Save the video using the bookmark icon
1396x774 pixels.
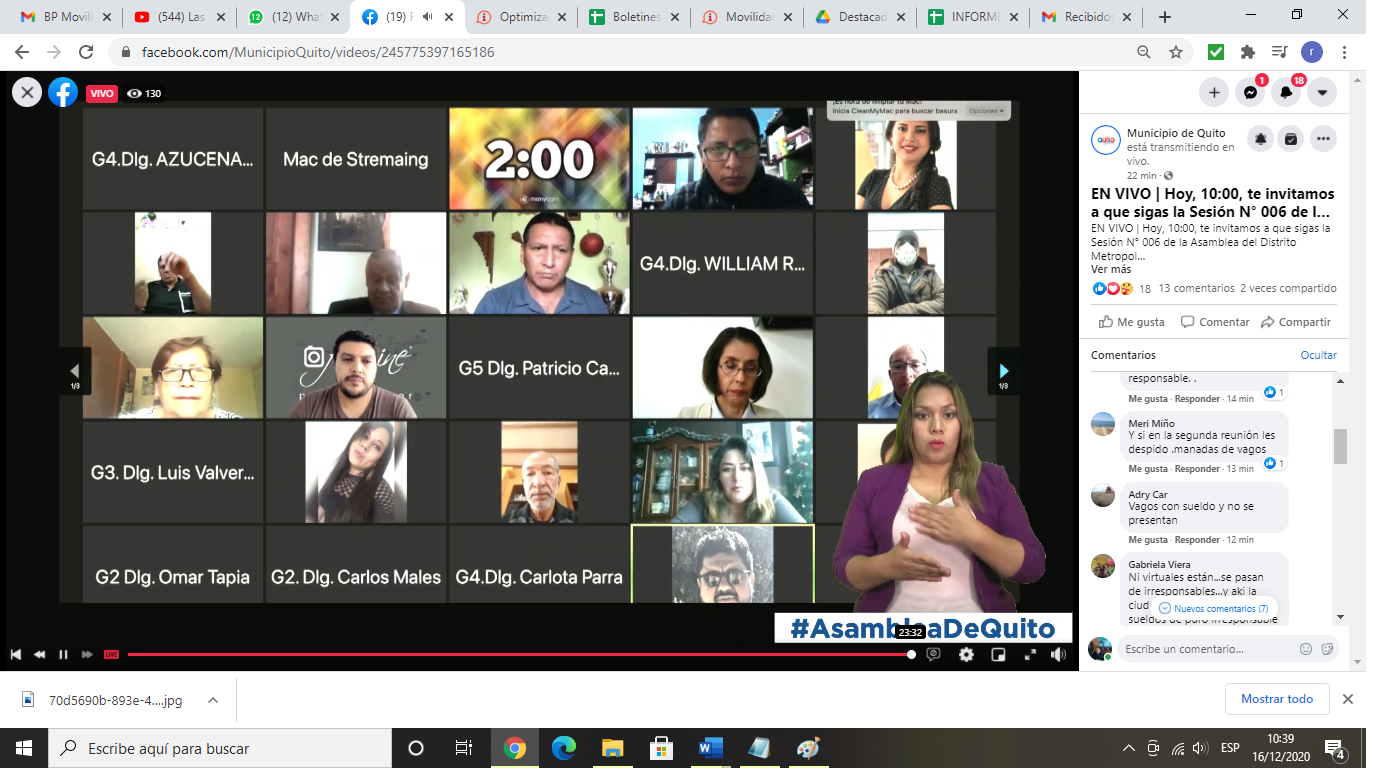coord(1291,140)
